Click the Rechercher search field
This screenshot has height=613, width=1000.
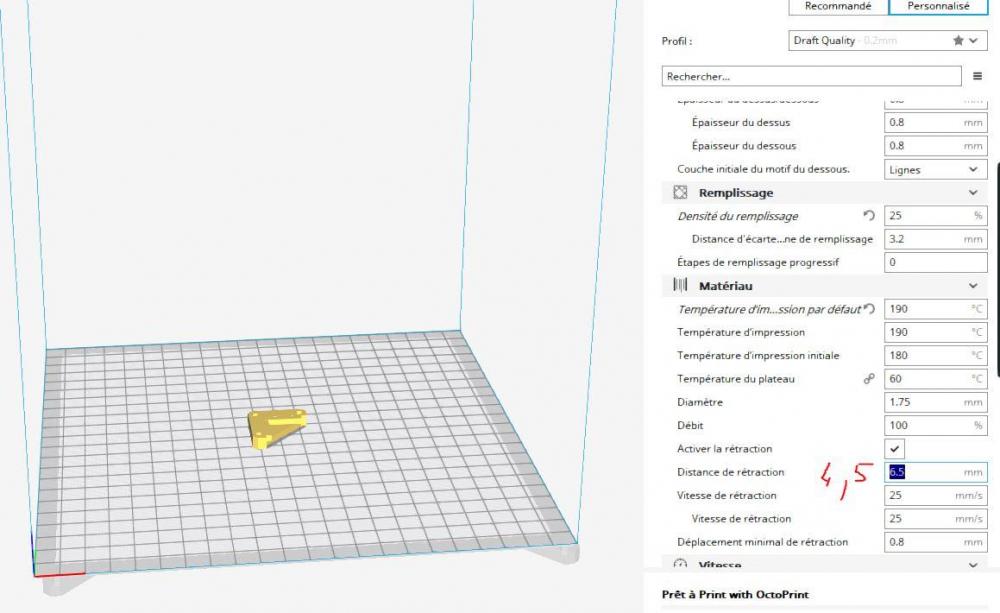(811, 77)
